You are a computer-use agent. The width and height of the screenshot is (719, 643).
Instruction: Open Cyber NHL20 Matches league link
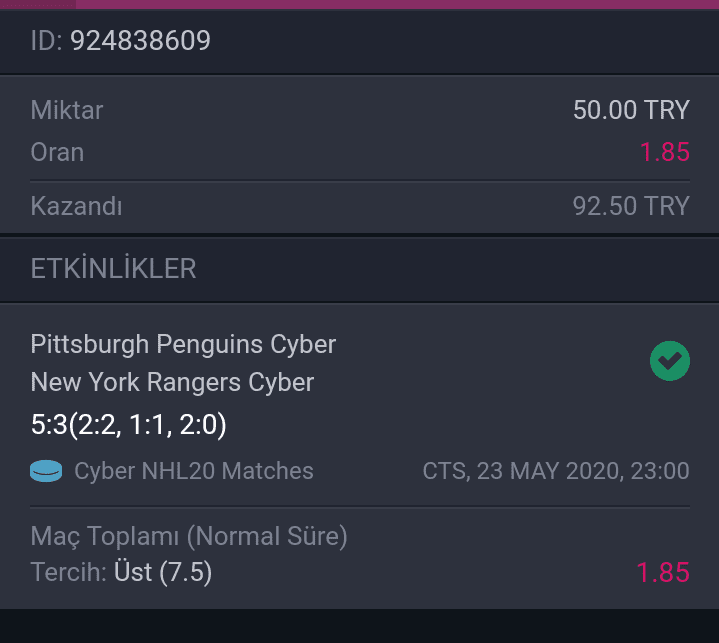click(194, 471)
